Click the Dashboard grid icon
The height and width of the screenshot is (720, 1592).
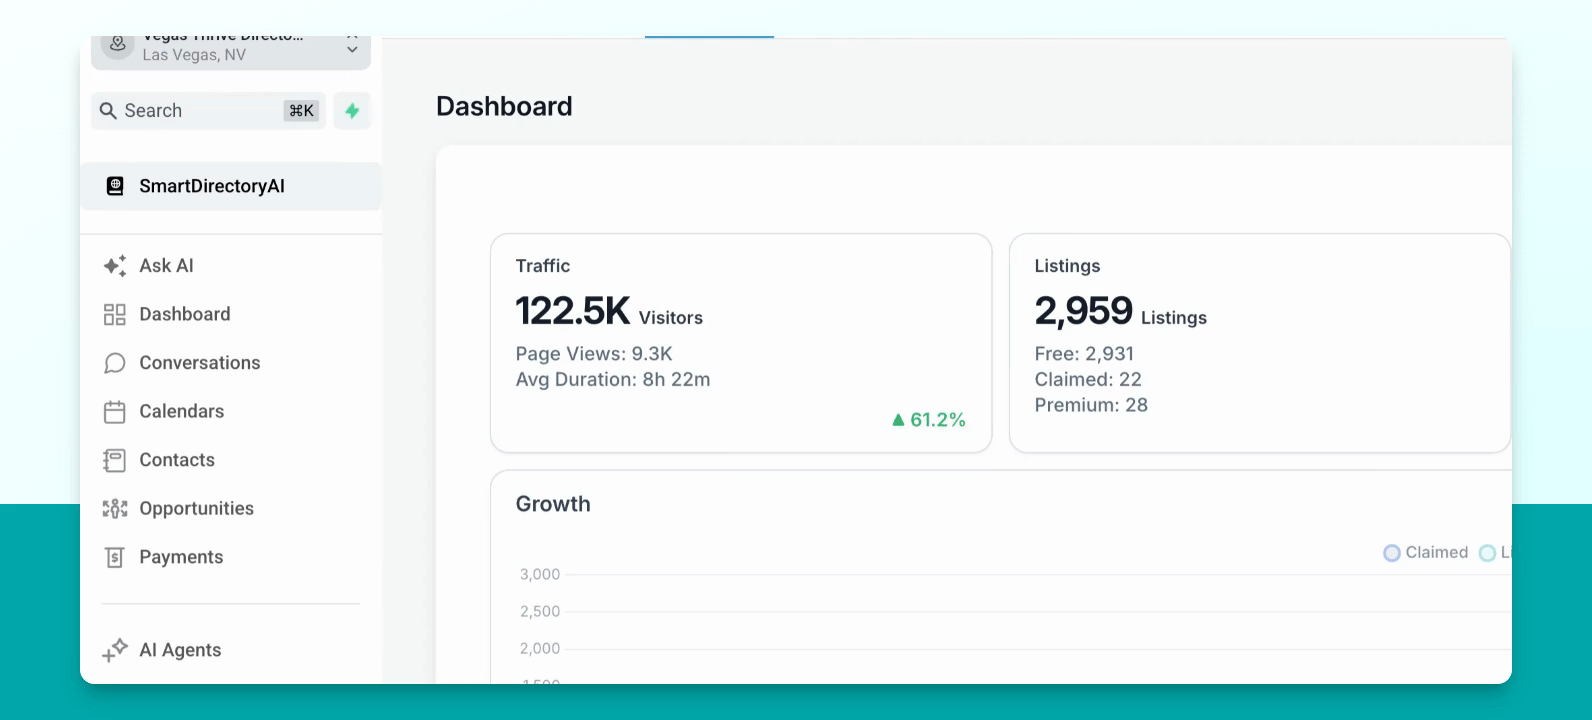115,315
